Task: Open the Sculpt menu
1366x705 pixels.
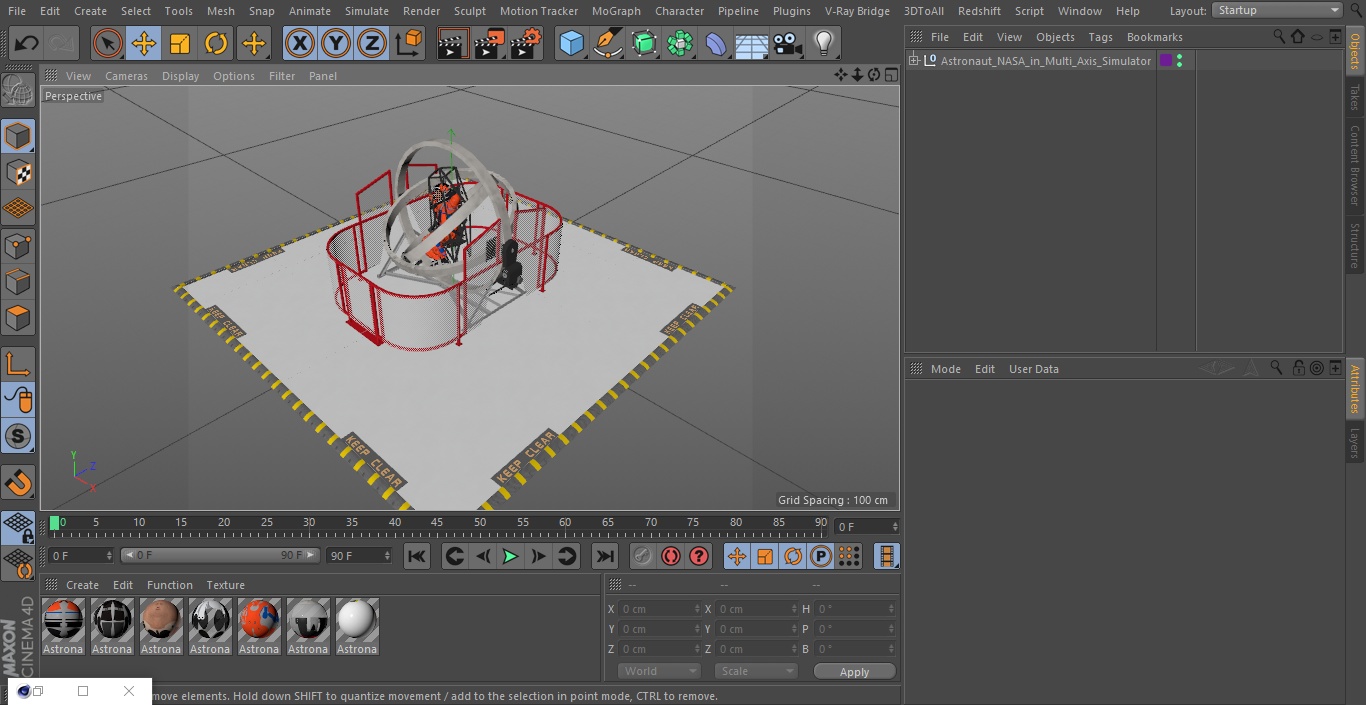Action: (x=469, y=11)
